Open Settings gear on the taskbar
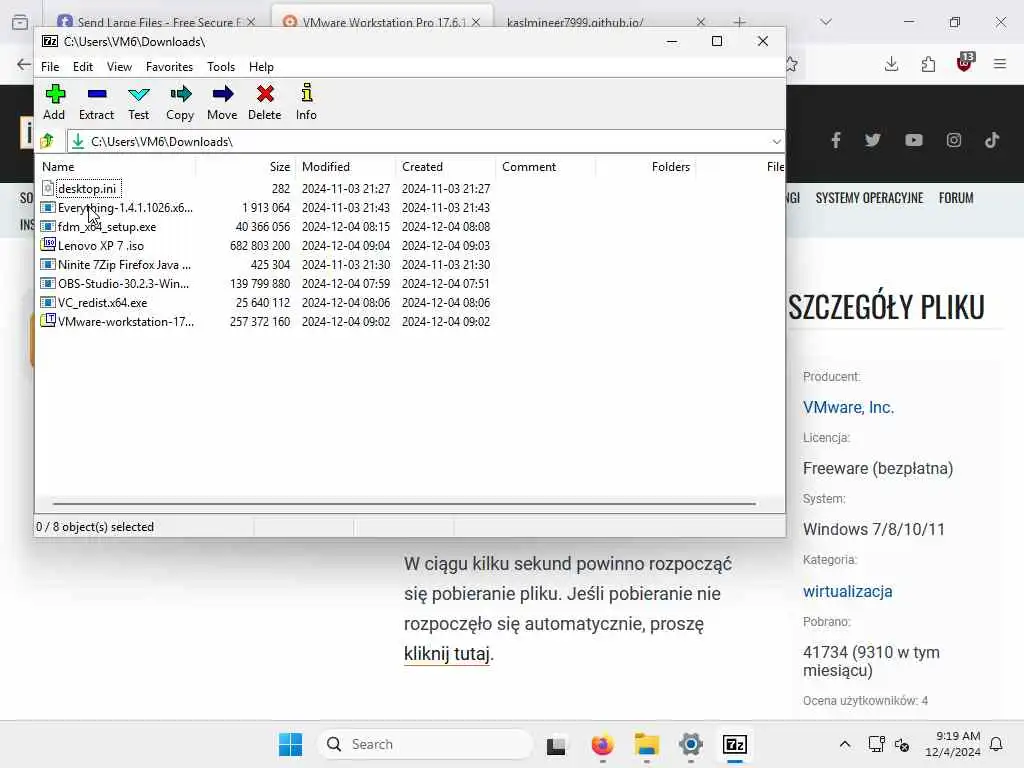The height and width of the screenshot is (768, 1024). coord(691,744)
